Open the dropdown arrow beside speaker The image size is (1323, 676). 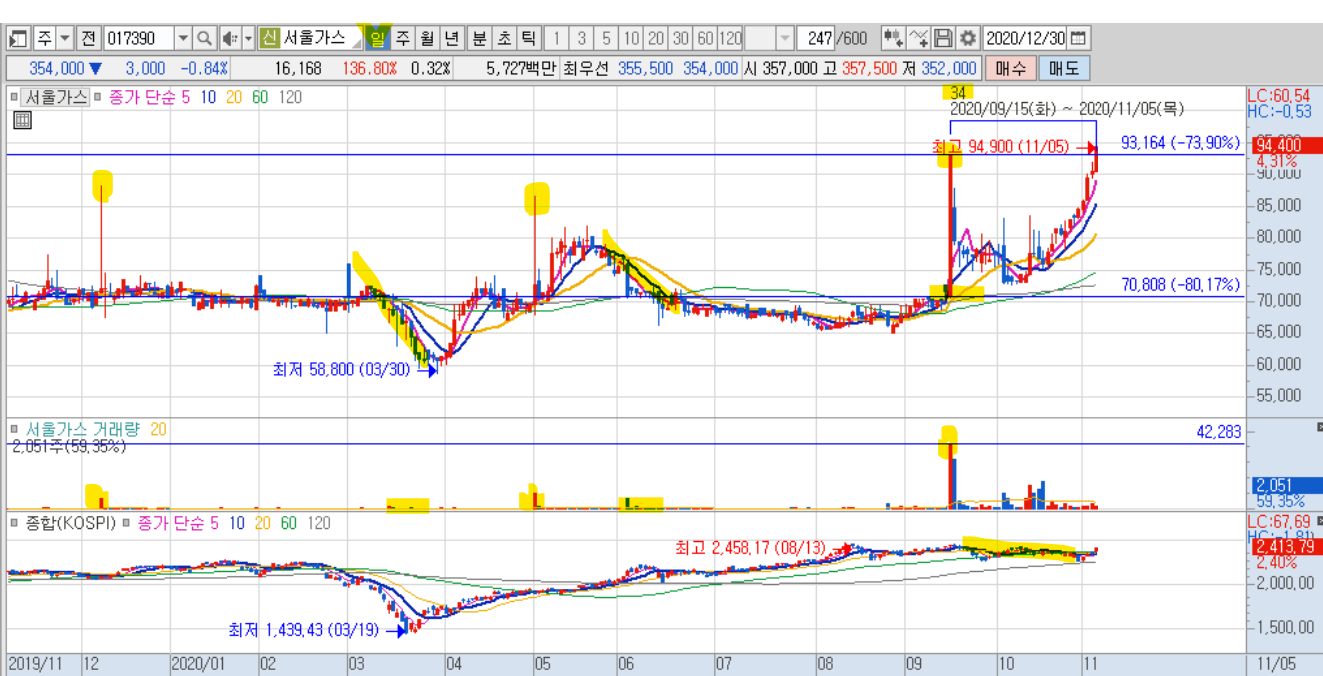pos(248,38)
